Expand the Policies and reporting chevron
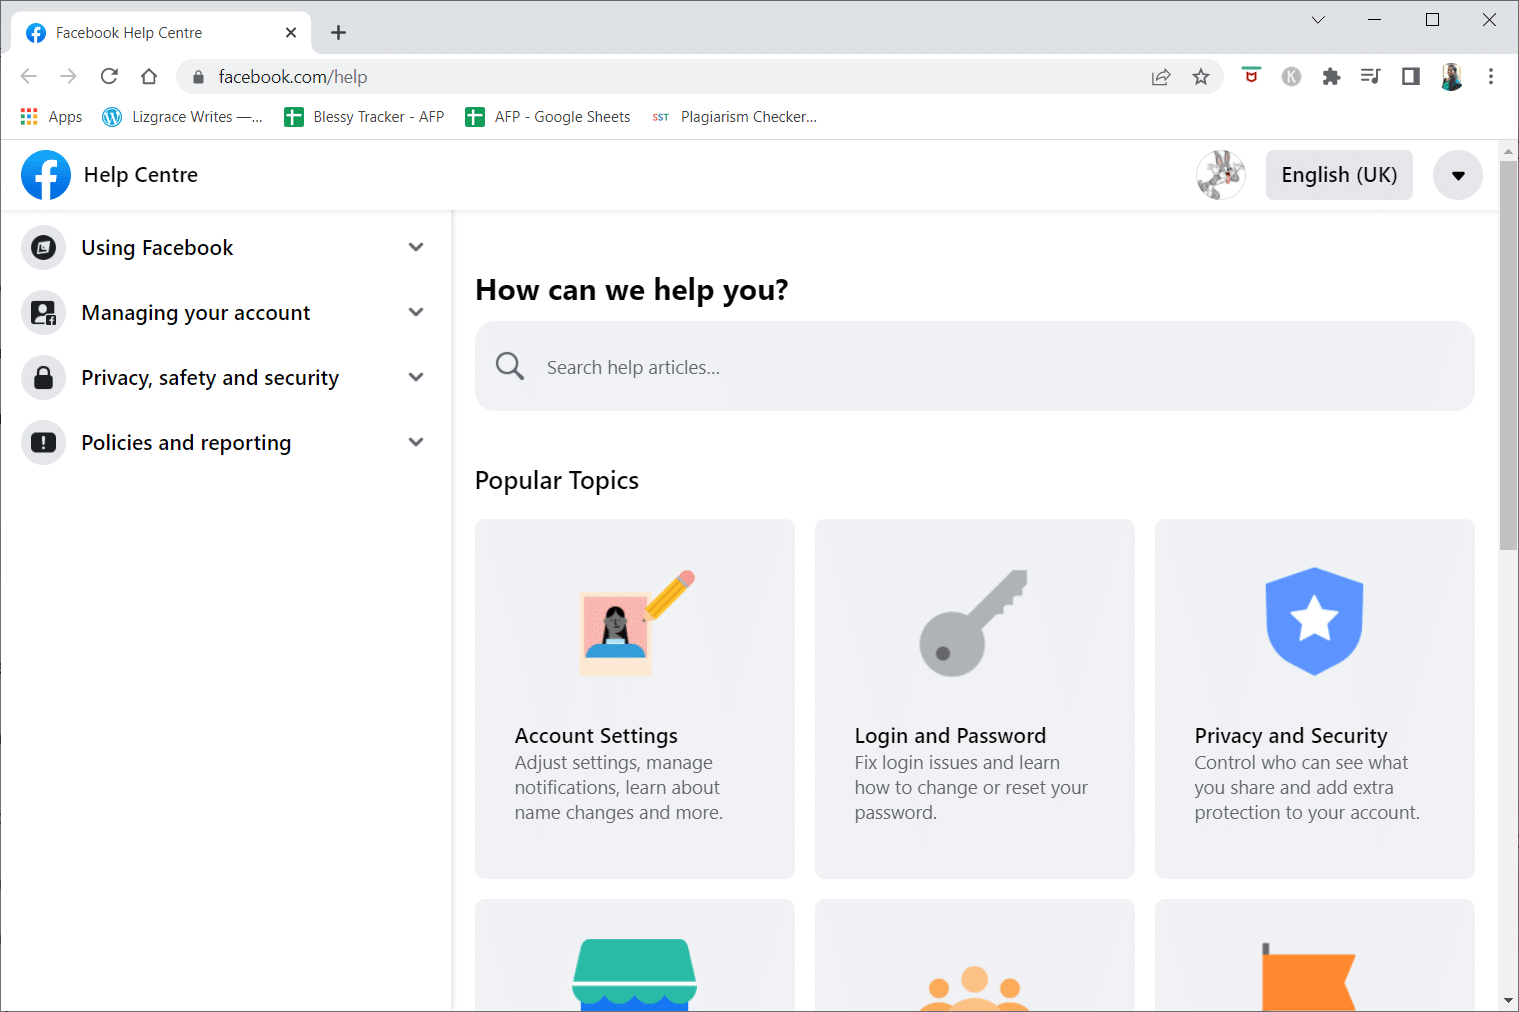 416,442
